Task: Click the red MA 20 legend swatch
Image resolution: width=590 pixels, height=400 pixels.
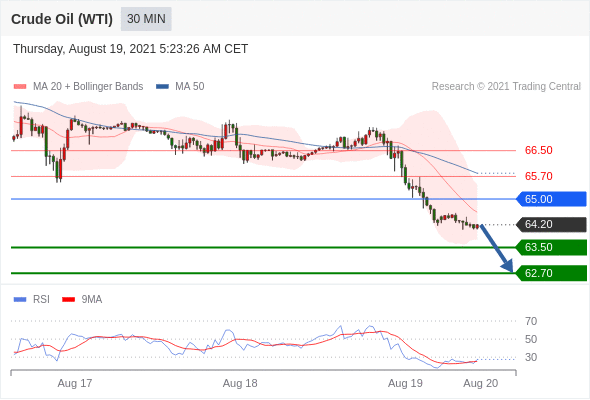Action: tap(20, 87)
